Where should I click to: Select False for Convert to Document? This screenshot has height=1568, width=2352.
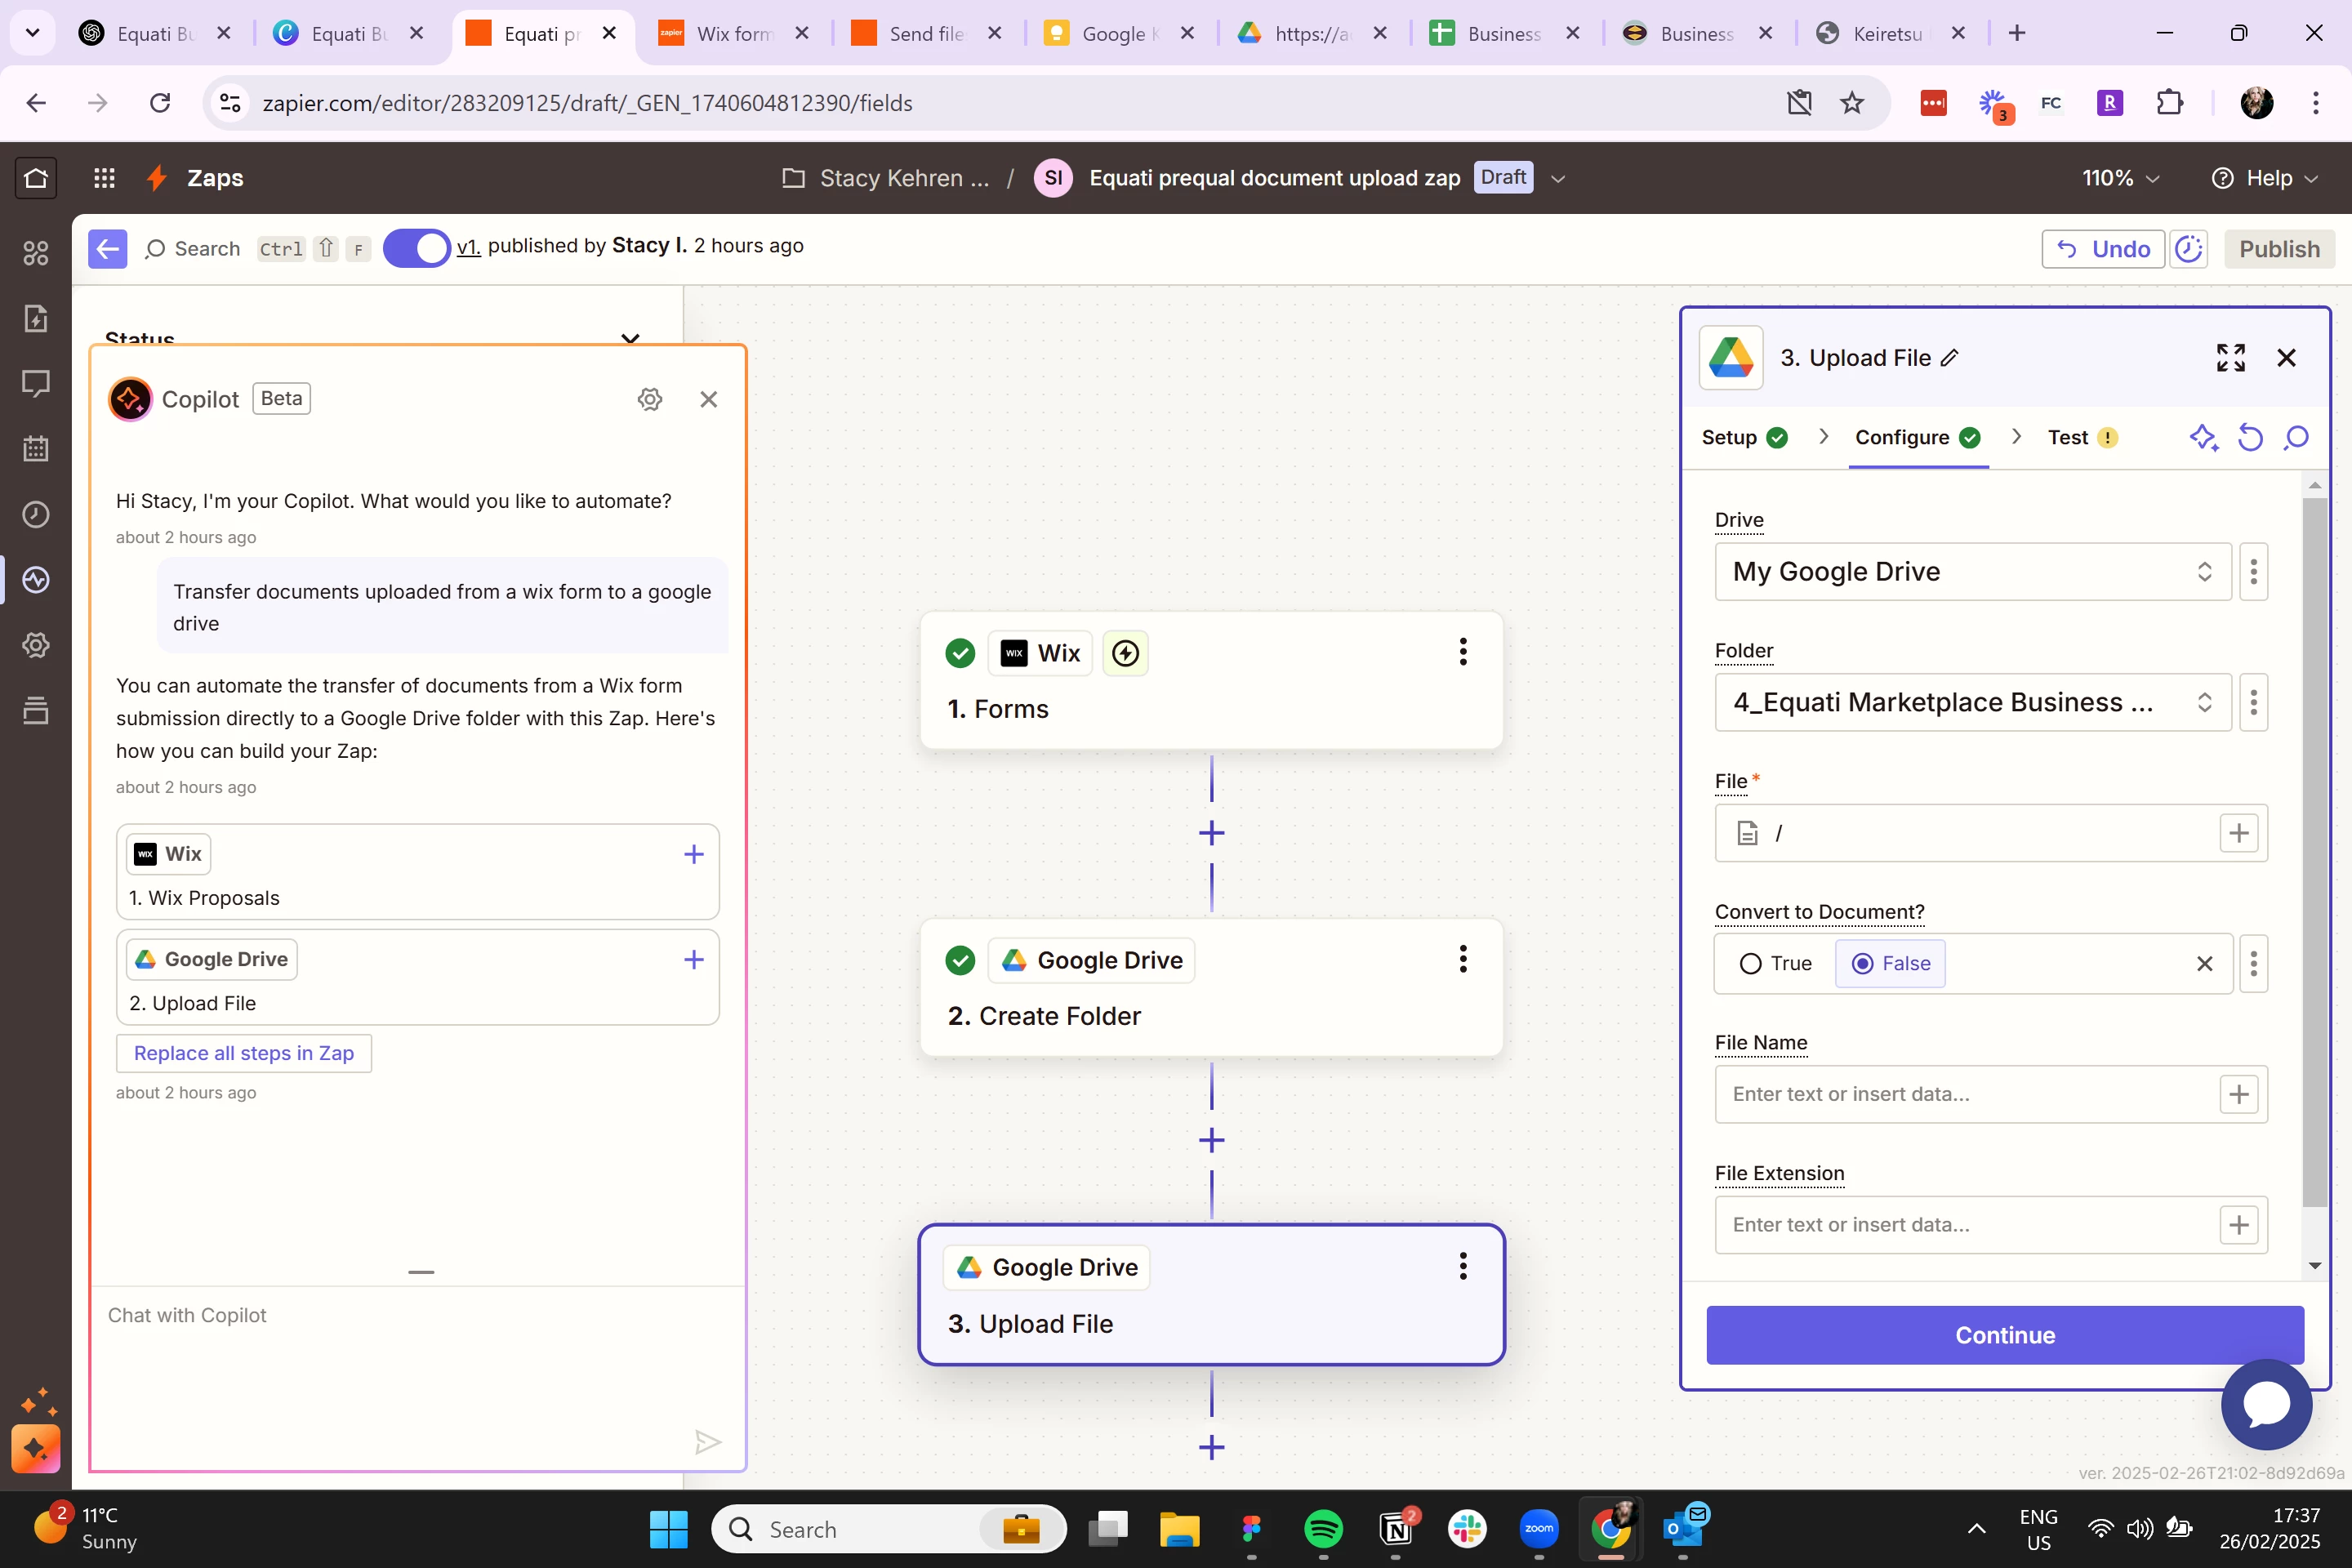[1890, 963]
